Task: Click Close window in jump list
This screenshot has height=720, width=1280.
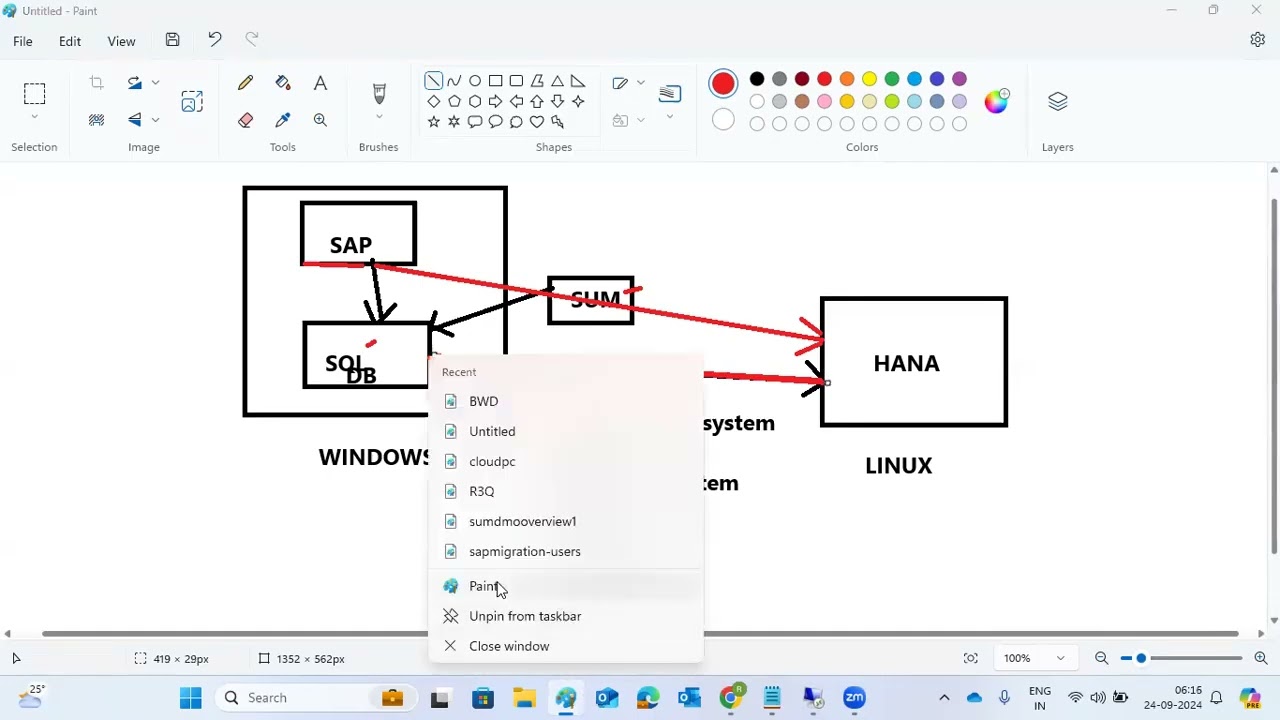Action: click(x=566, y=646)
